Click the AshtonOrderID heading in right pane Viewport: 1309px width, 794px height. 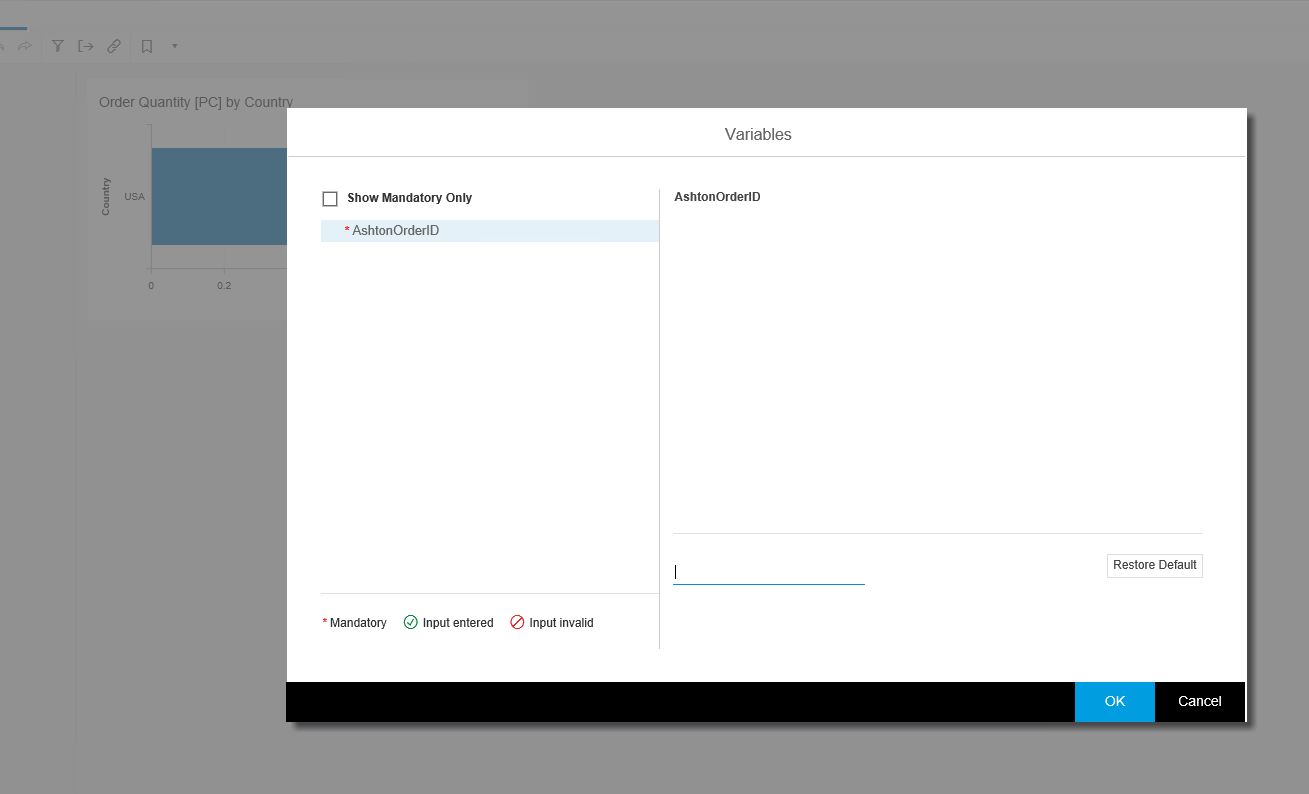coord(717,197)
